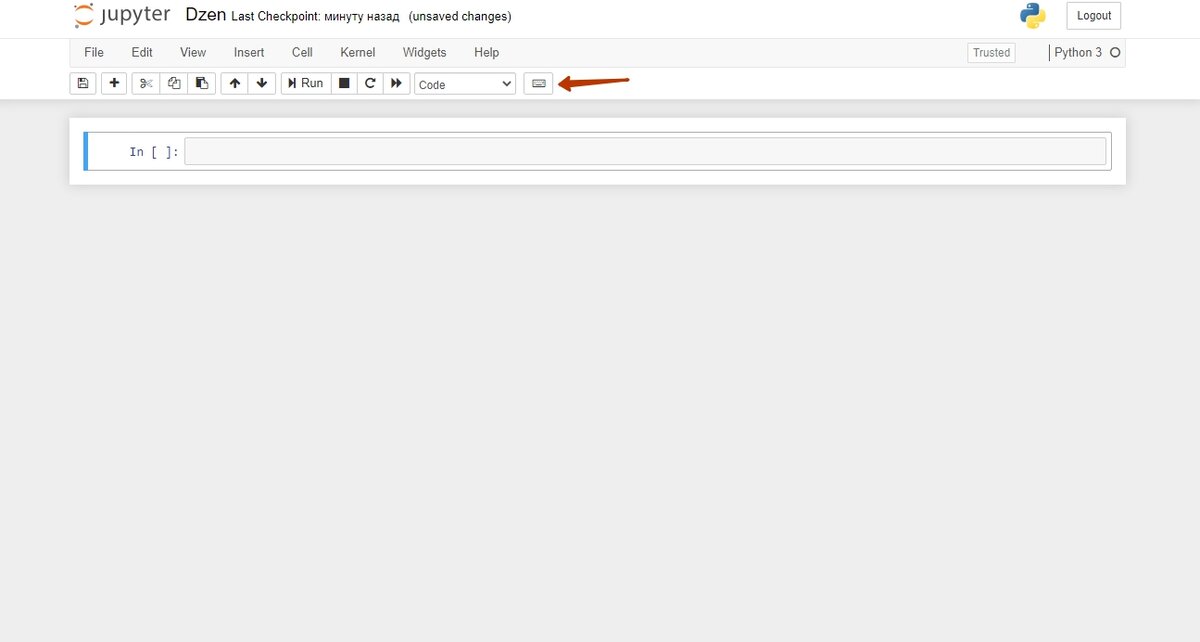Open the Help menu

486,52
